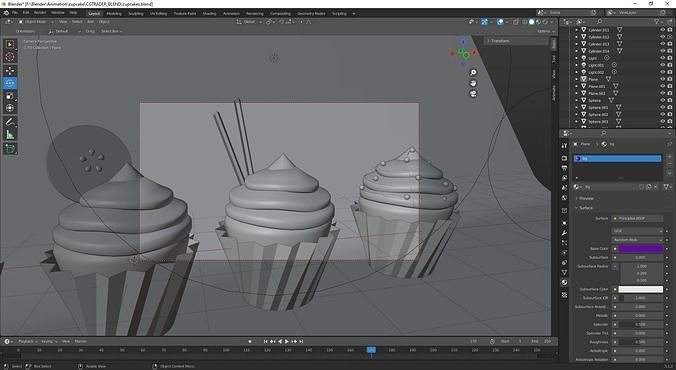Open the Material properties tab icon
Viewport: 676px width, 370px height.
click(x=564, y=282)
